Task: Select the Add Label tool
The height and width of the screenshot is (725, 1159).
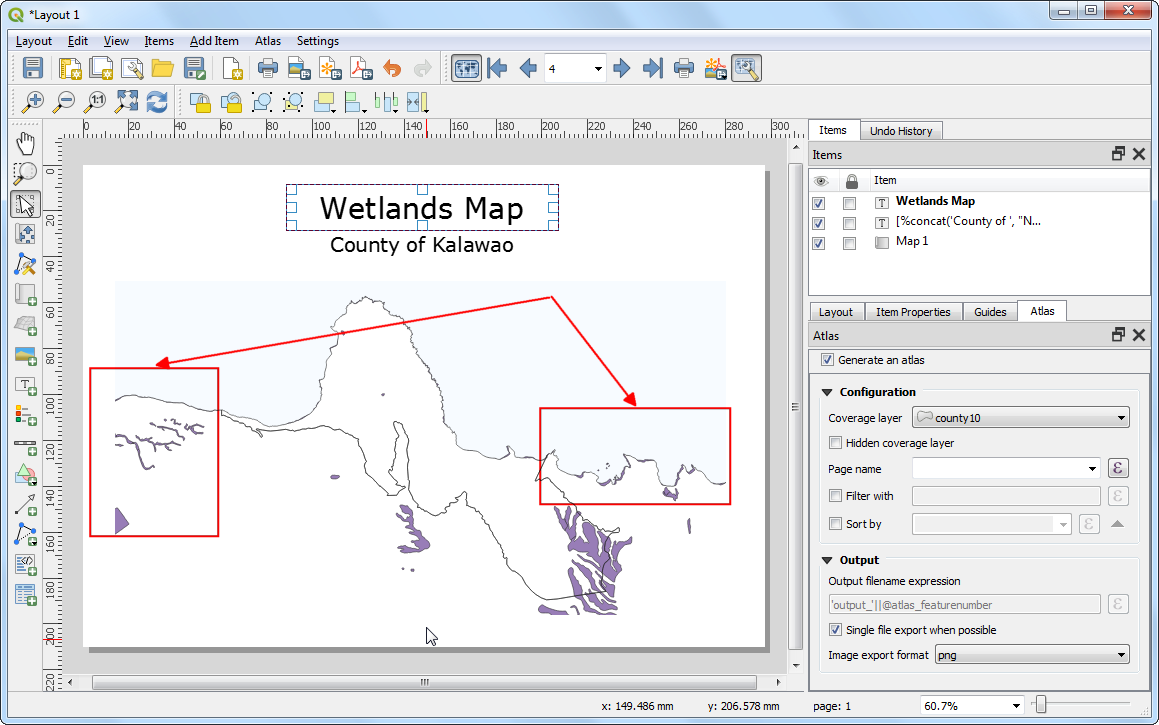Action: pos(26,385)
